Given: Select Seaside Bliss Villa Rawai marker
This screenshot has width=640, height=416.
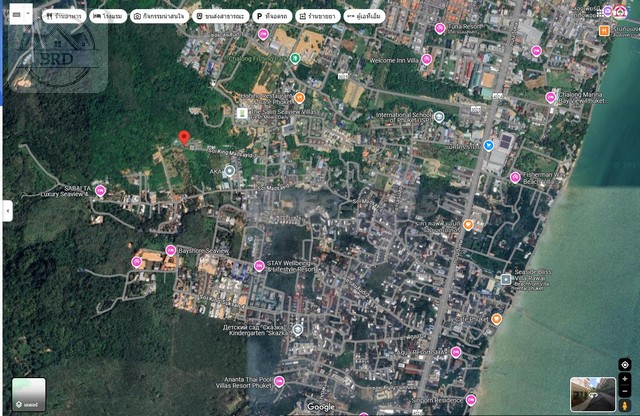Looking at the screenshot, I should click(x=506, y=279).
